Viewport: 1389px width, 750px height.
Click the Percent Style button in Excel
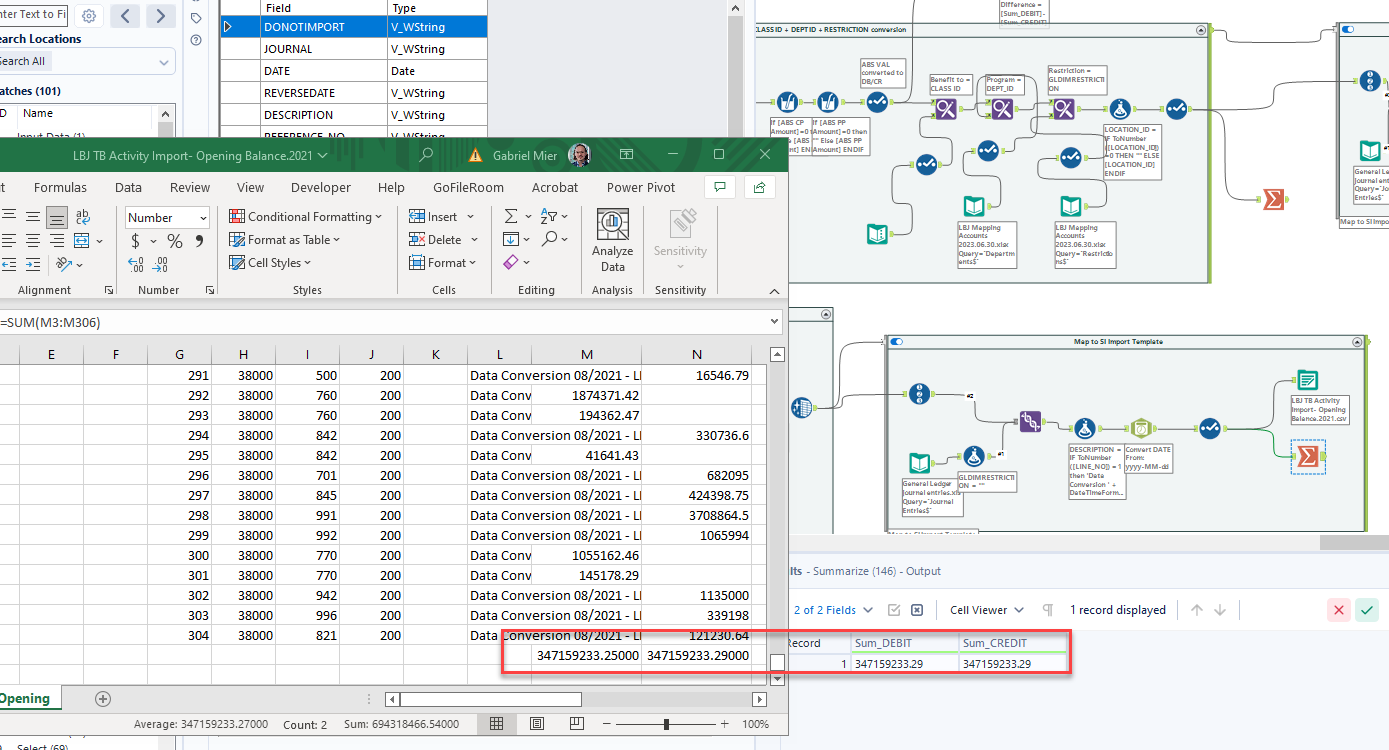point(175,241)
